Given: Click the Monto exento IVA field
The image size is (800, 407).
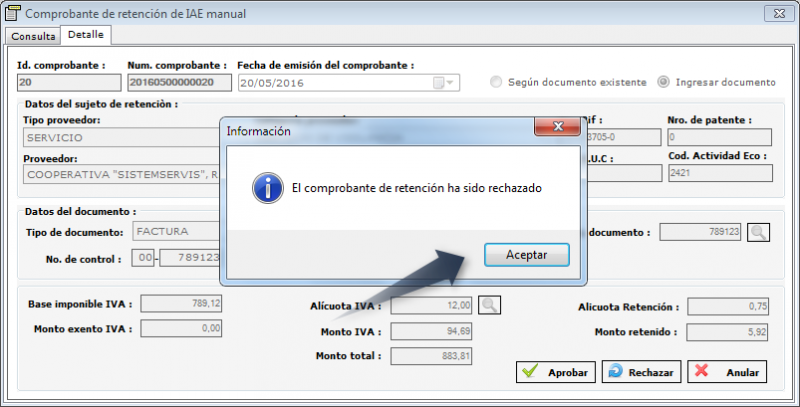Looking at the screenshot, I should [181, 328].
